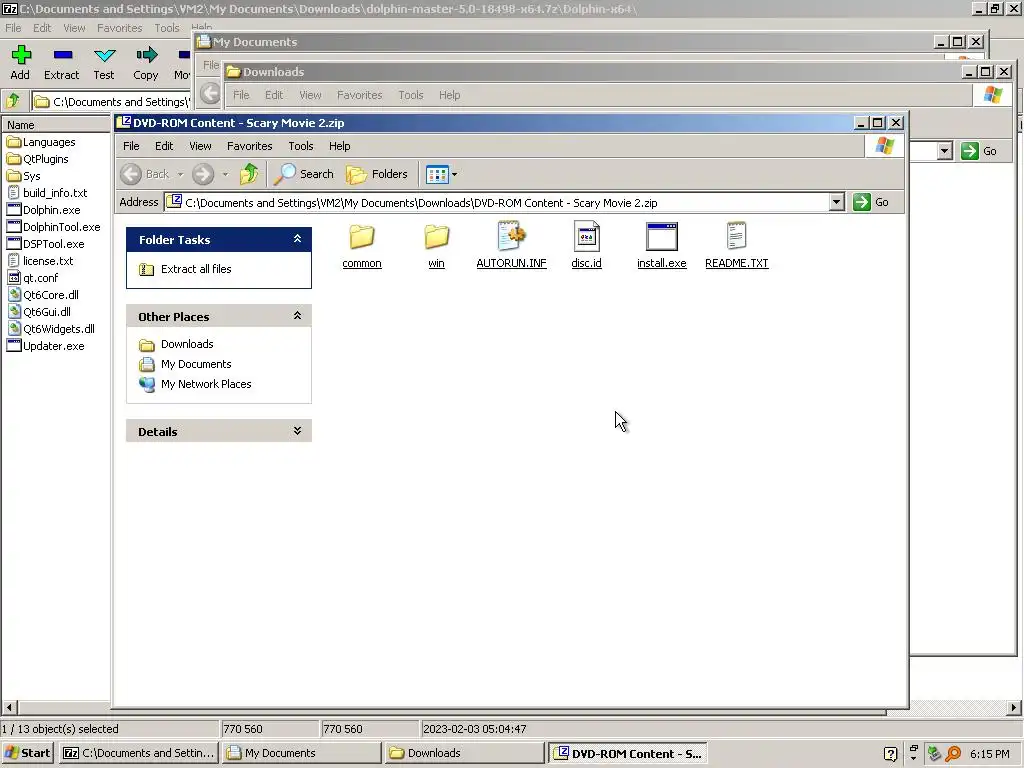
Task: Click the 7-Zip horizontal scrollbar right arrow
Action: pos(1013,707)
